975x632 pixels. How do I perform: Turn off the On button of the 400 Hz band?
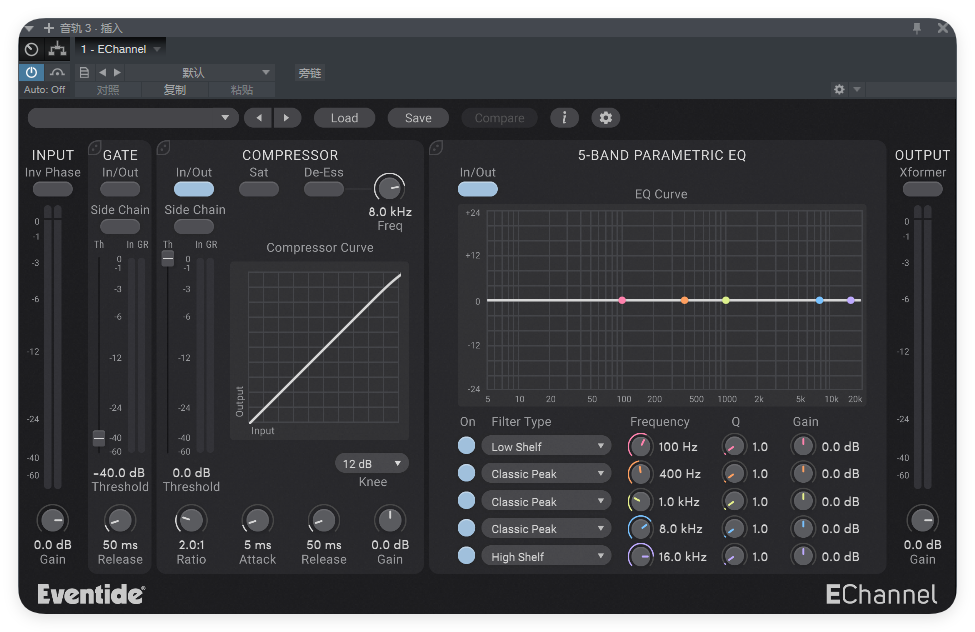click(x=466, y=473)
